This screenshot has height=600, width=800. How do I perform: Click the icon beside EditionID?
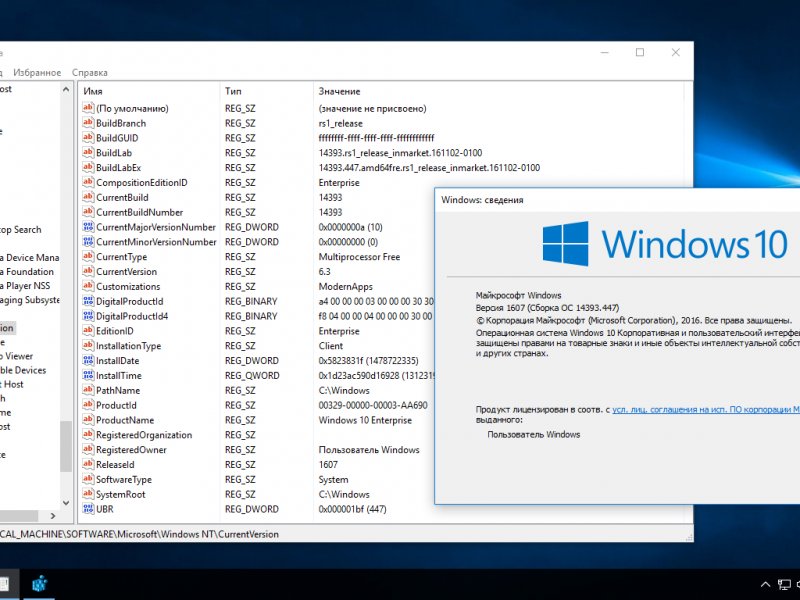click(x=88, y=331)
